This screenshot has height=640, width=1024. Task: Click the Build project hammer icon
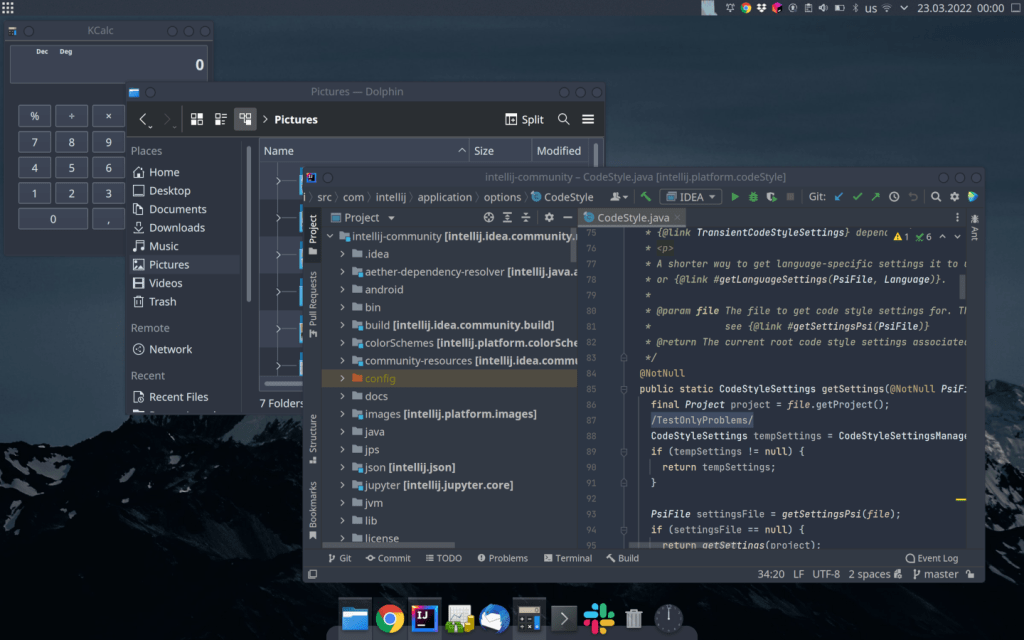(646, 197)
